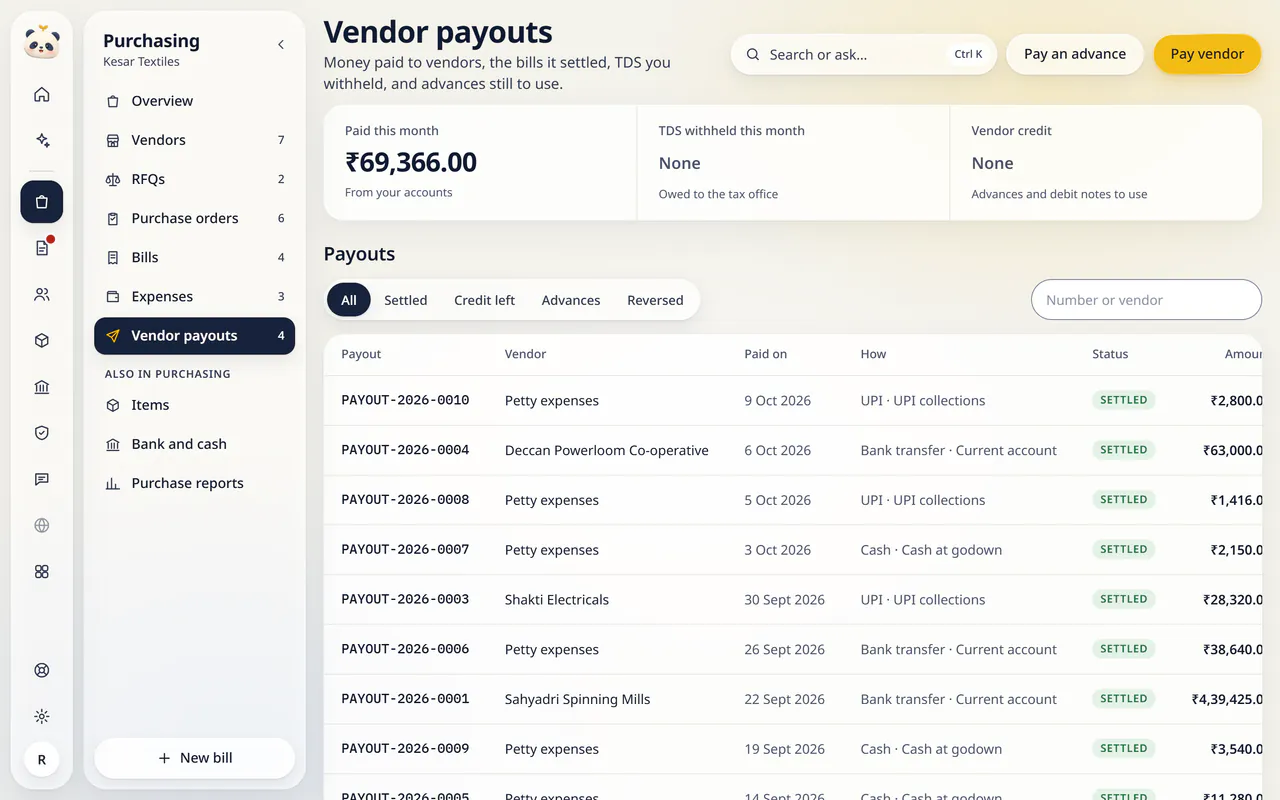Image resolution: width=1280 pixels, height=800 pixels.
Task: Open Purchase reports in the sidebar
Action: pos(194,483)
